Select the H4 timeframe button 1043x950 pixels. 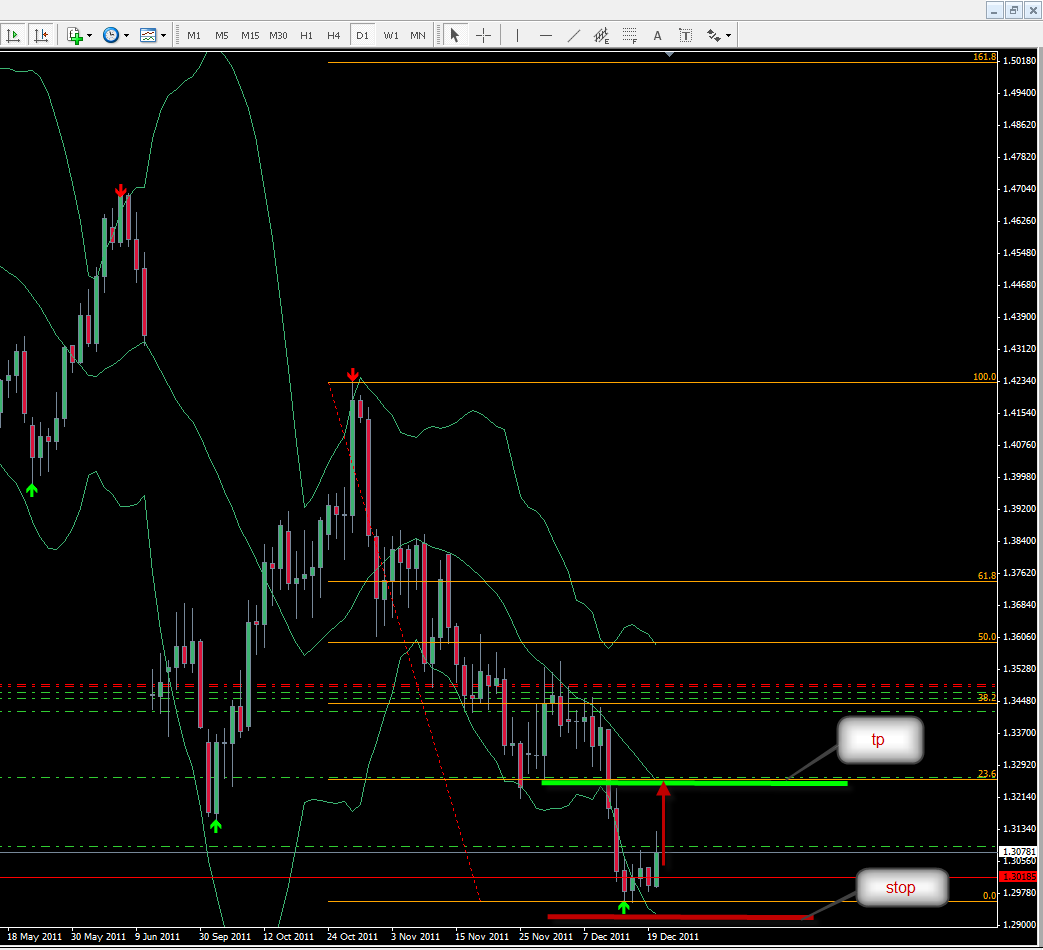[x=334, y=35]
